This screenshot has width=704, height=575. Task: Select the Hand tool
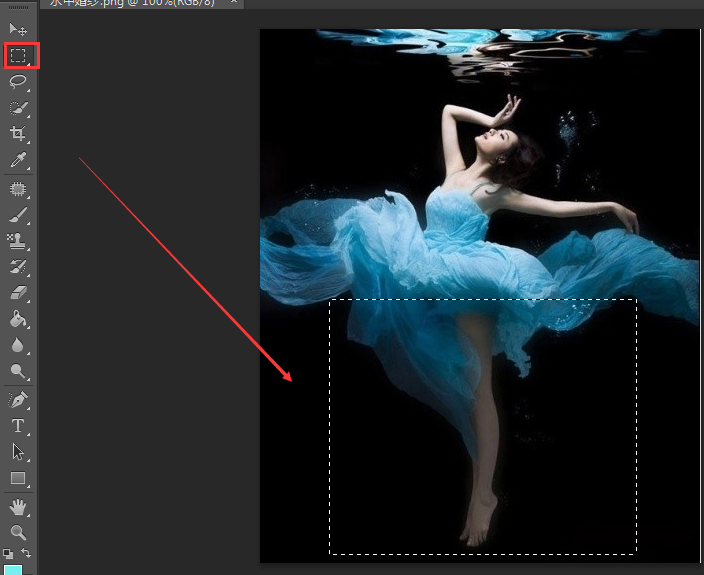pos(18,507)
